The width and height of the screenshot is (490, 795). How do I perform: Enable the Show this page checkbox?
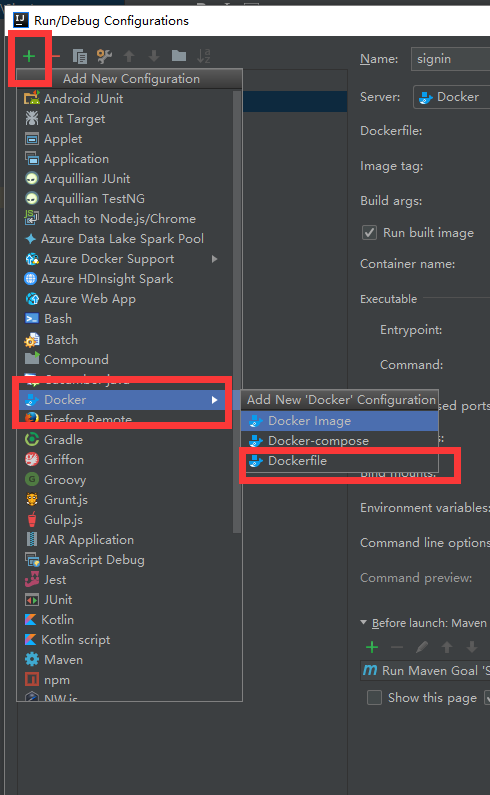[x=374, y=698]
